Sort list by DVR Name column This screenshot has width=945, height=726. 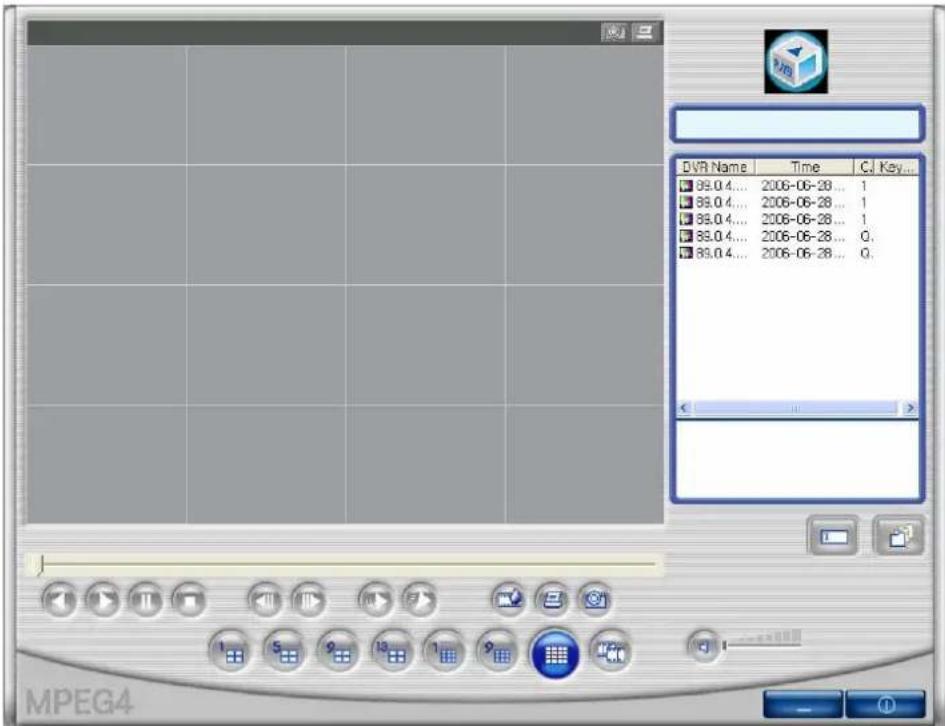click(x=715, y=167)
